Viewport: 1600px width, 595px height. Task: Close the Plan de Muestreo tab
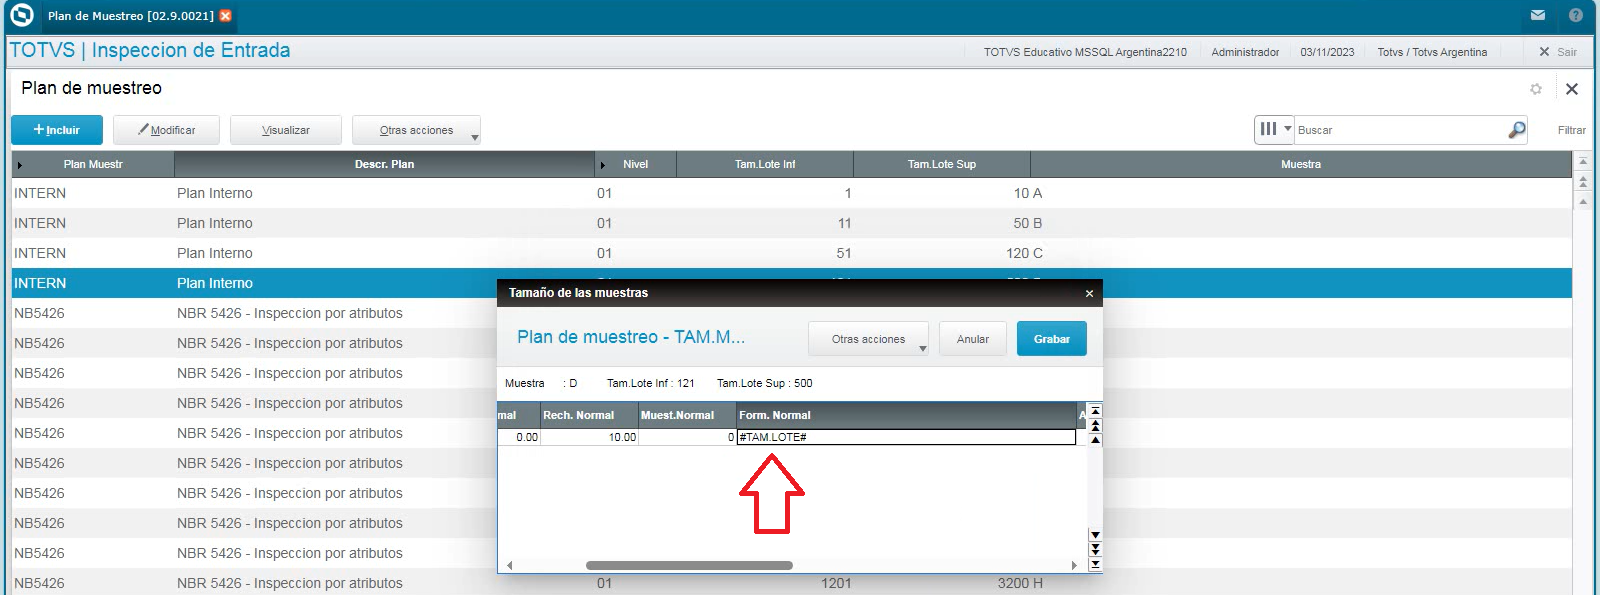coord(226,16)
